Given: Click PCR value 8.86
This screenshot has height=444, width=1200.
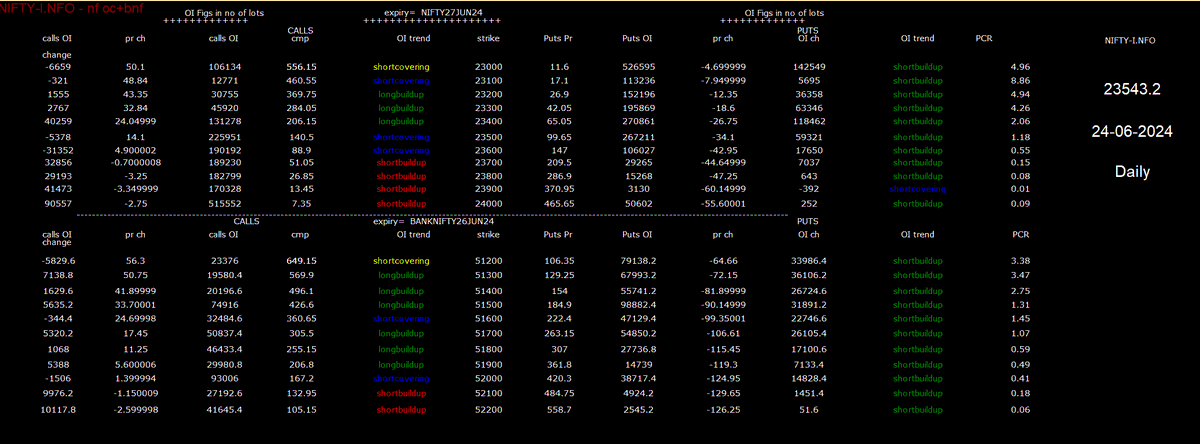Looking at the screenshot, I should click(1021, 80).
